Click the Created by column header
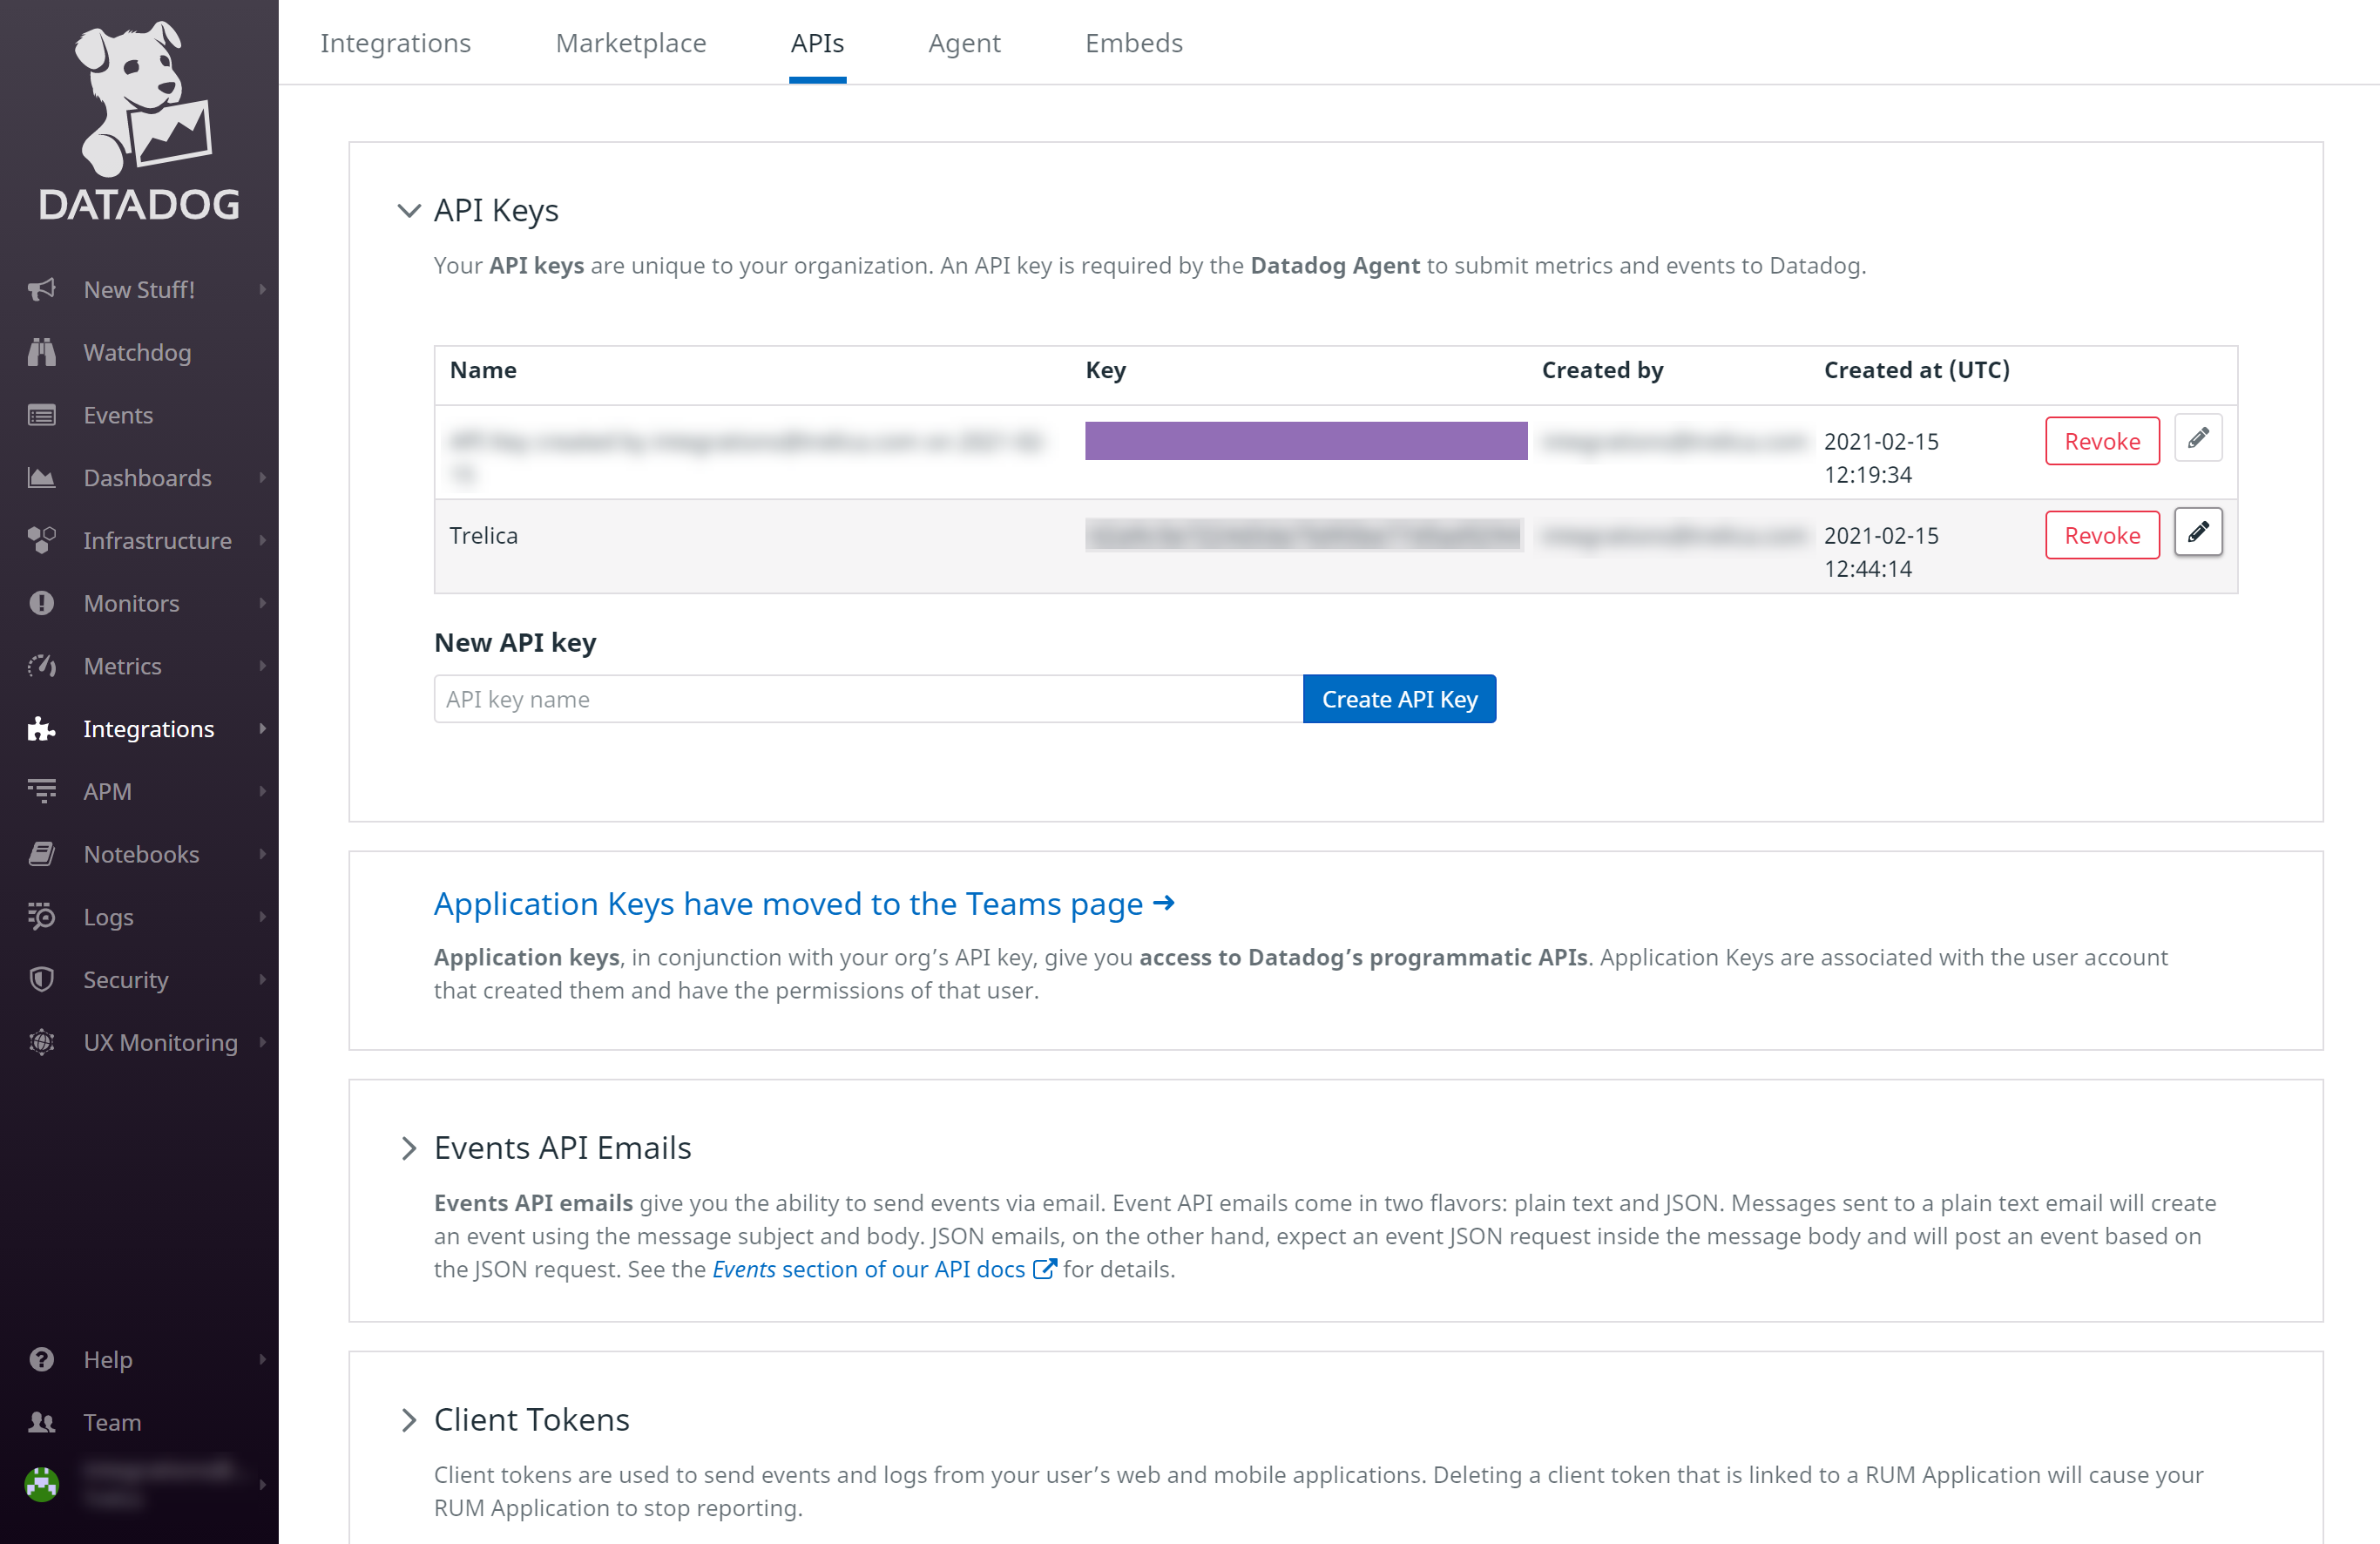2380x1544 pixels. click(x=1602, y=370)
